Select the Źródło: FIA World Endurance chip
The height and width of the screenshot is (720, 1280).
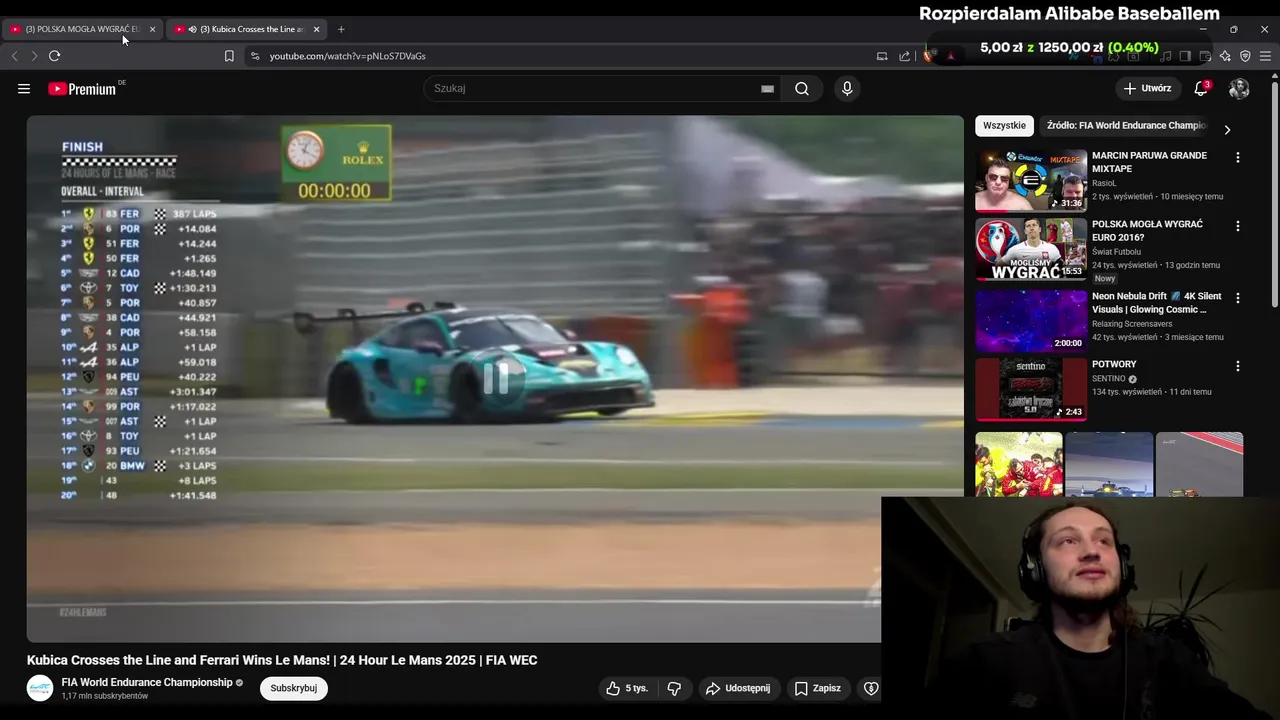click(1126, 126)
